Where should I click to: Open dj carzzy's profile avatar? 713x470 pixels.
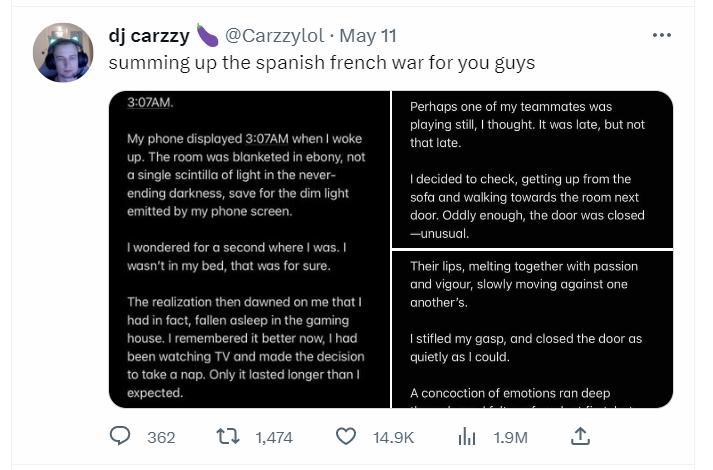tap(63, 53)
